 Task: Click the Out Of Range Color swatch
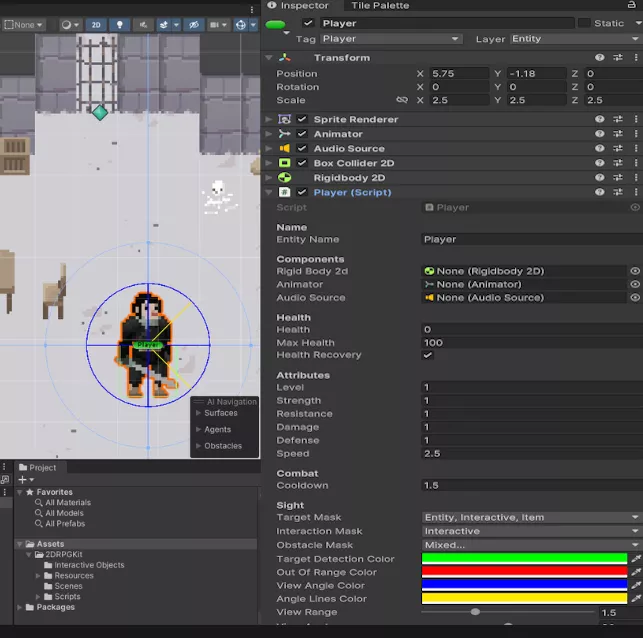tap(524, 572)
